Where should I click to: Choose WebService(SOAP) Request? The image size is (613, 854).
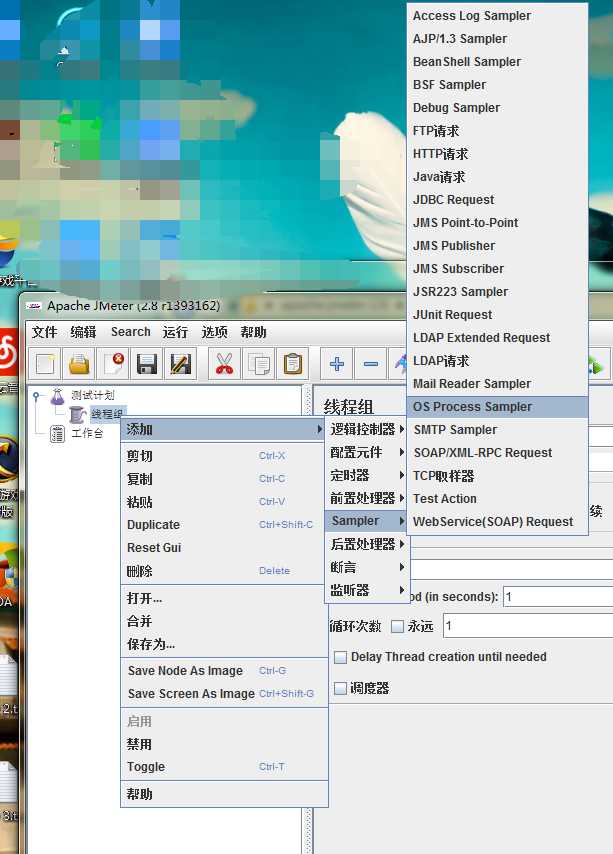[497, 522]
